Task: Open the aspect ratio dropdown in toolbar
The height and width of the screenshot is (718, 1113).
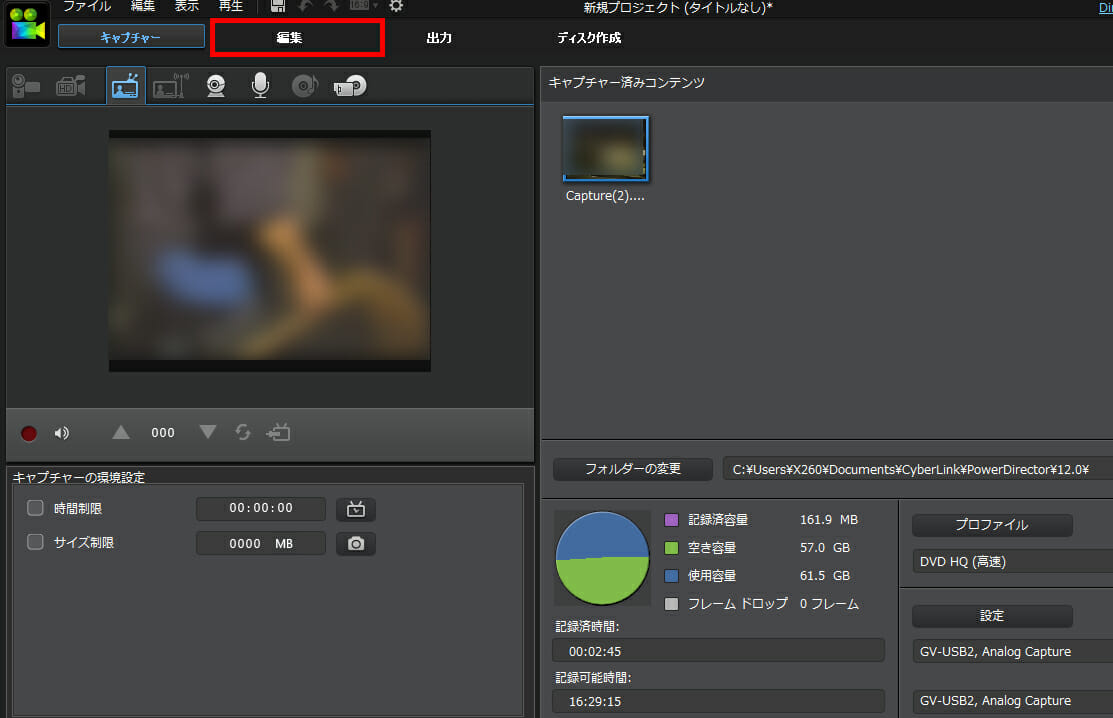Action: point(364,6)
